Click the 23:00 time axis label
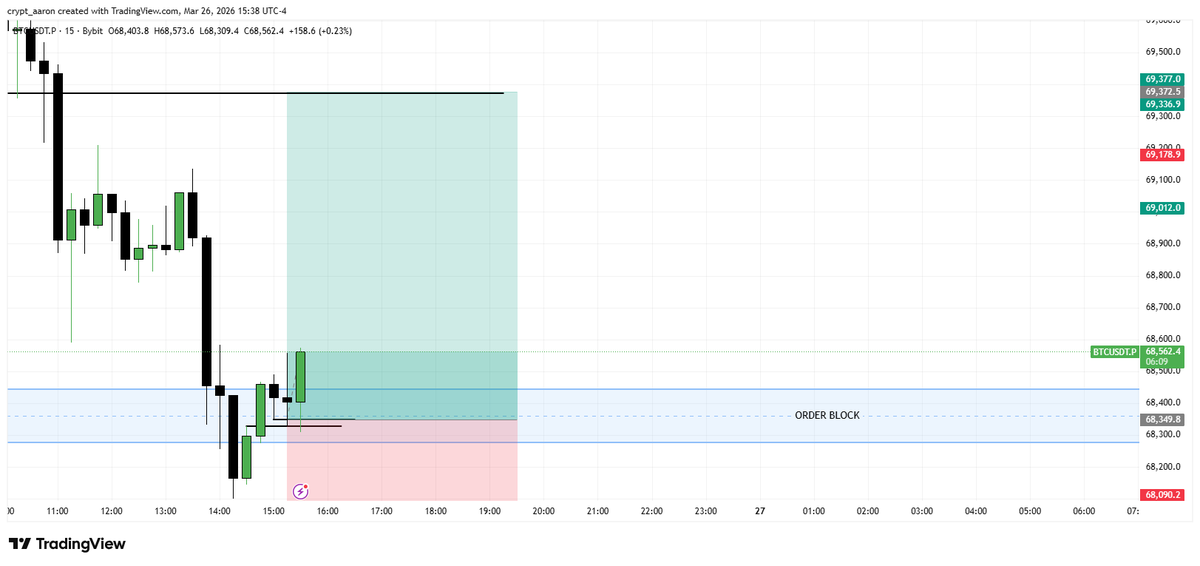The image size is (1200, 566). pyautogui.click(x=705, y=511)
